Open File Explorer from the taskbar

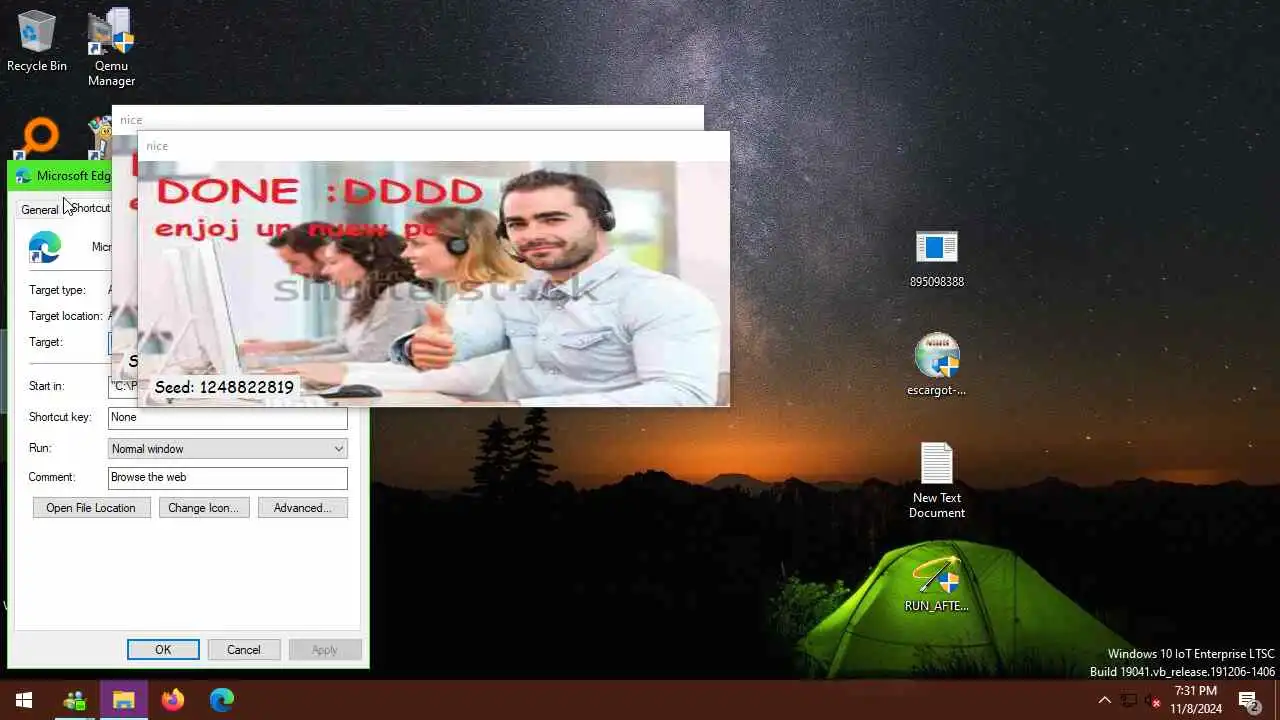123,700
